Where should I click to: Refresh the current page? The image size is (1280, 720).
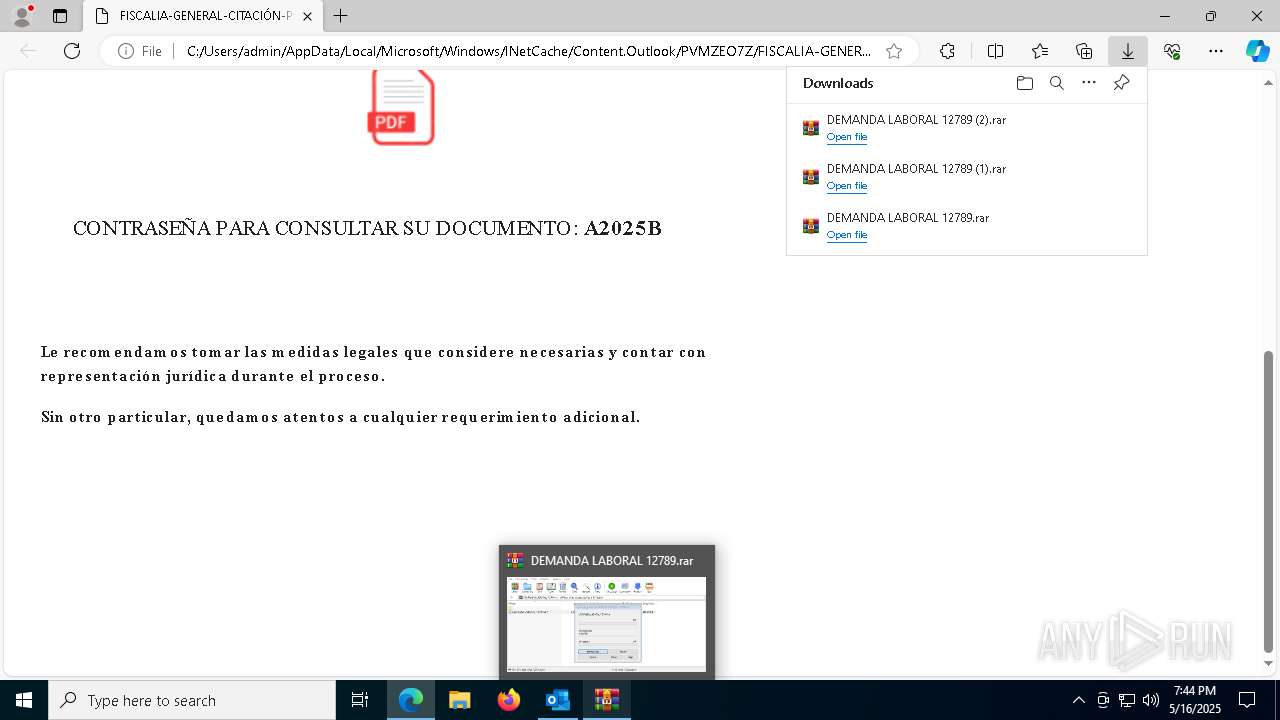(x=72, y=51)
